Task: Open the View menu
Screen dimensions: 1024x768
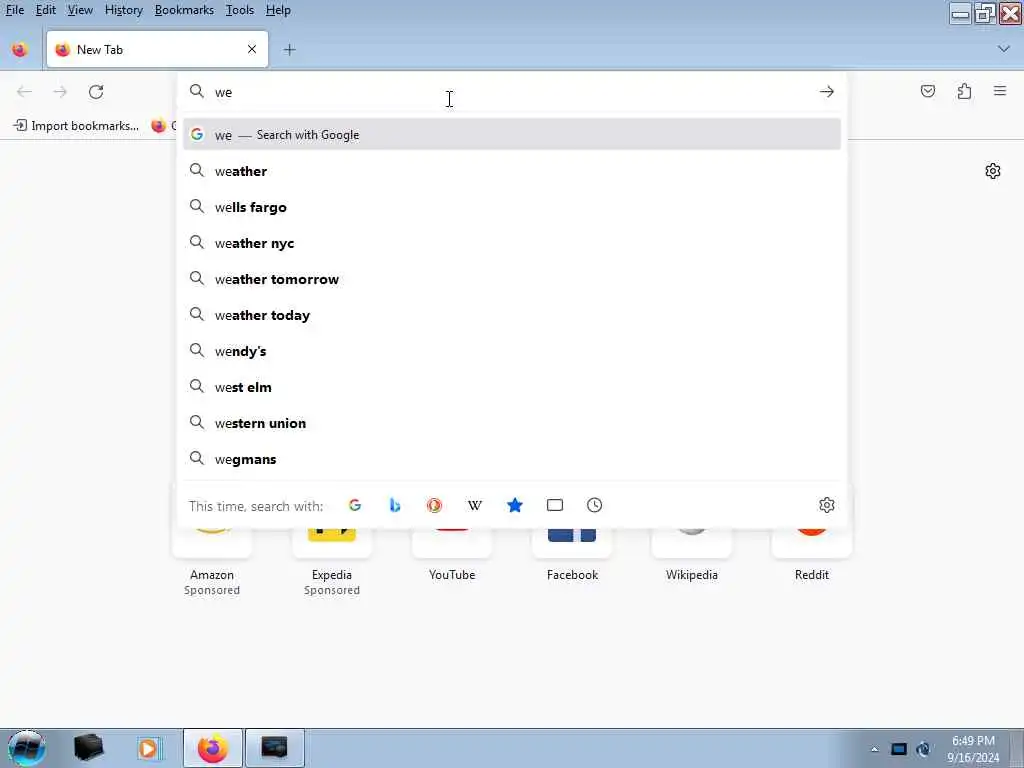Action: (x=80, y=10)
